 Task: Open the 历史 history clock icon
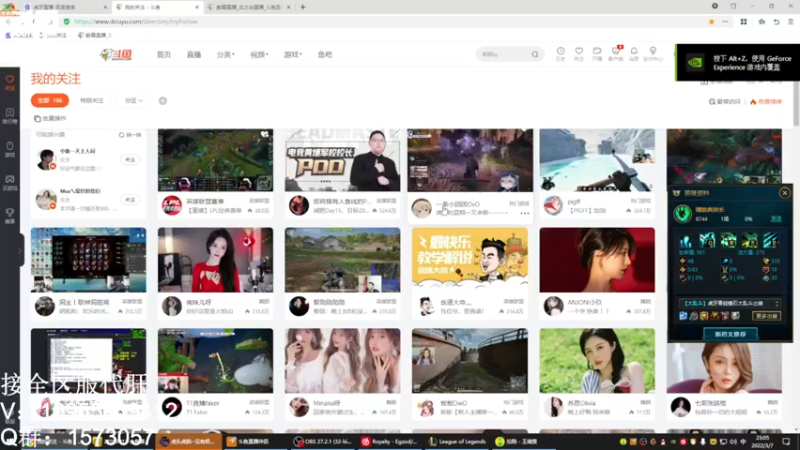click(x=560, y=54)
